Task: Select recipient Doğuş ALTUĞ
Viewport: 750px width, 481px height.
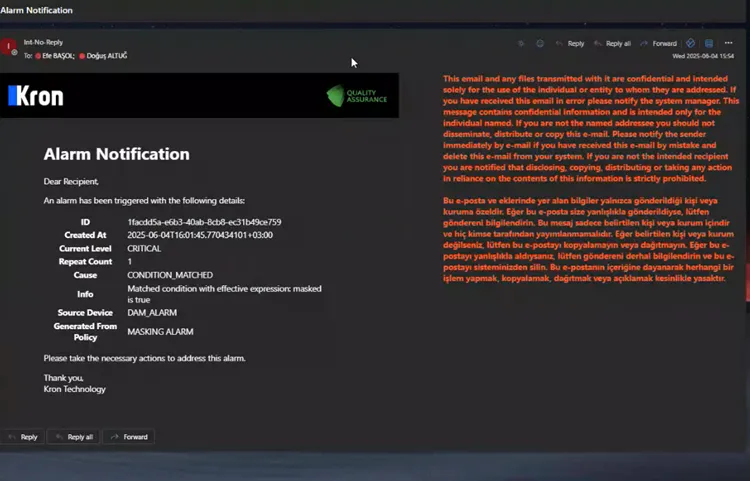Action: 103,56
